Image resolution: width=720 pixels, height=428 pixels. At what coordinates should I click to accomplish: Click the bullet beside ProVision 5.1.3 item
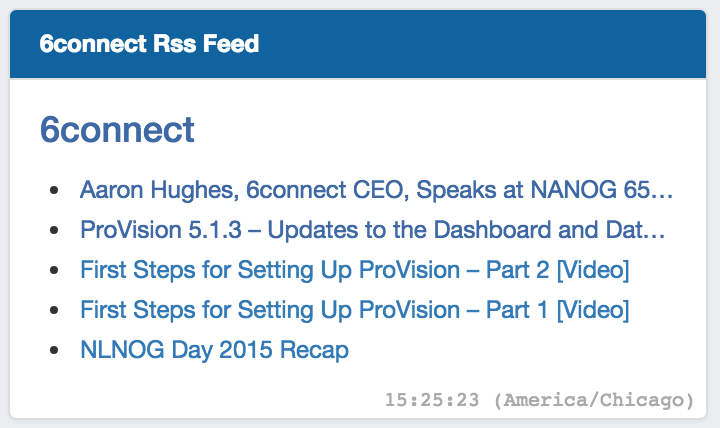[54, 231]
